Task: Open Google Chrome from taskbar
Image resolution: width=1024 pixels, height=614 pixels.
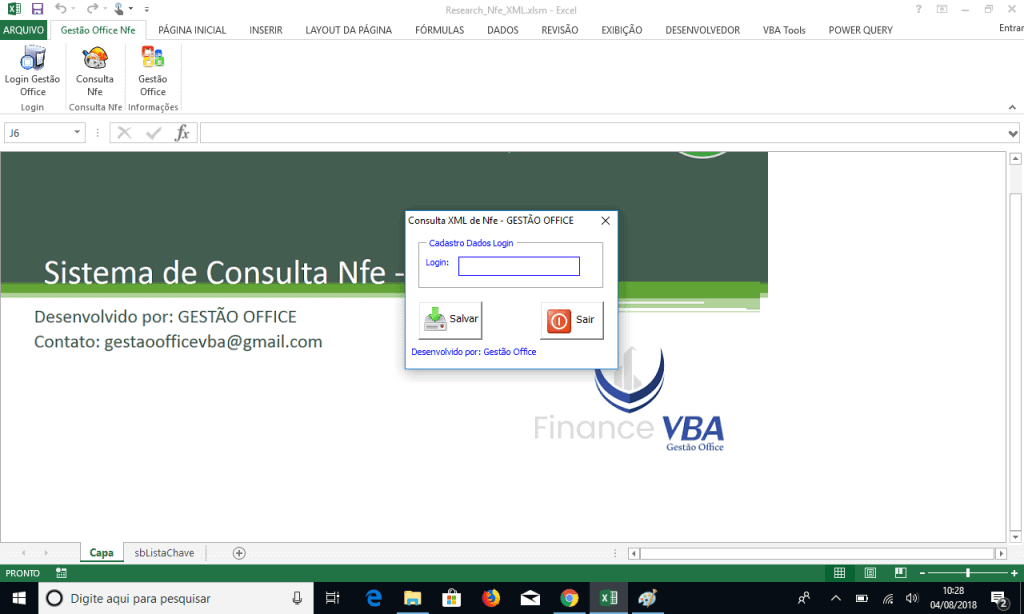Action: (569, 598)
